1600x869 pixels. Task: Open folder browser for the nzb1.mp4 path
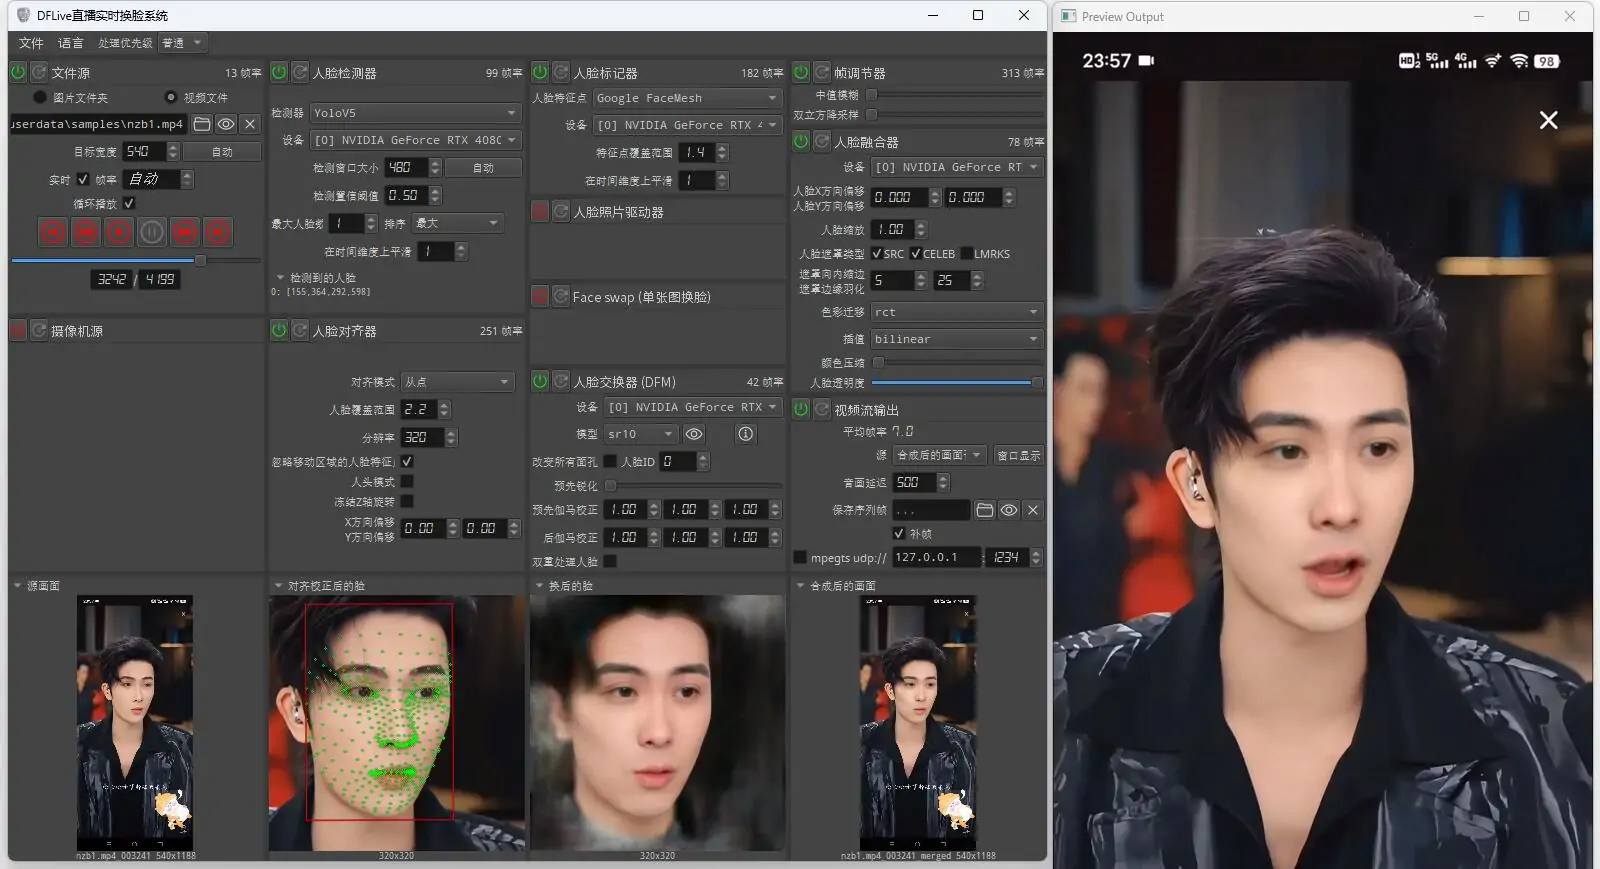pyautogui.click(x=202, y=124)
